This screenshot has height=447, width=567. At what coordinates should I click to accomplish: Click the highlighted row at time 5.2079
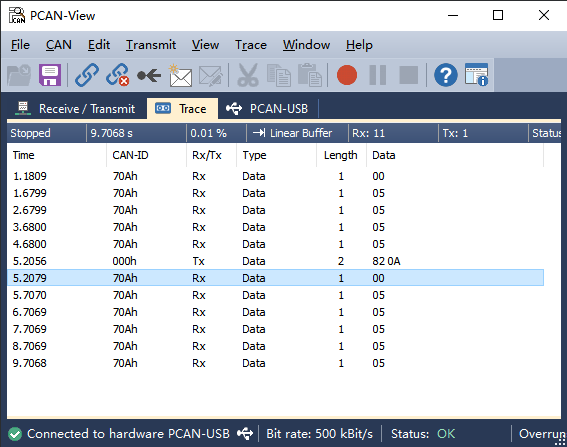click(275, 278)
